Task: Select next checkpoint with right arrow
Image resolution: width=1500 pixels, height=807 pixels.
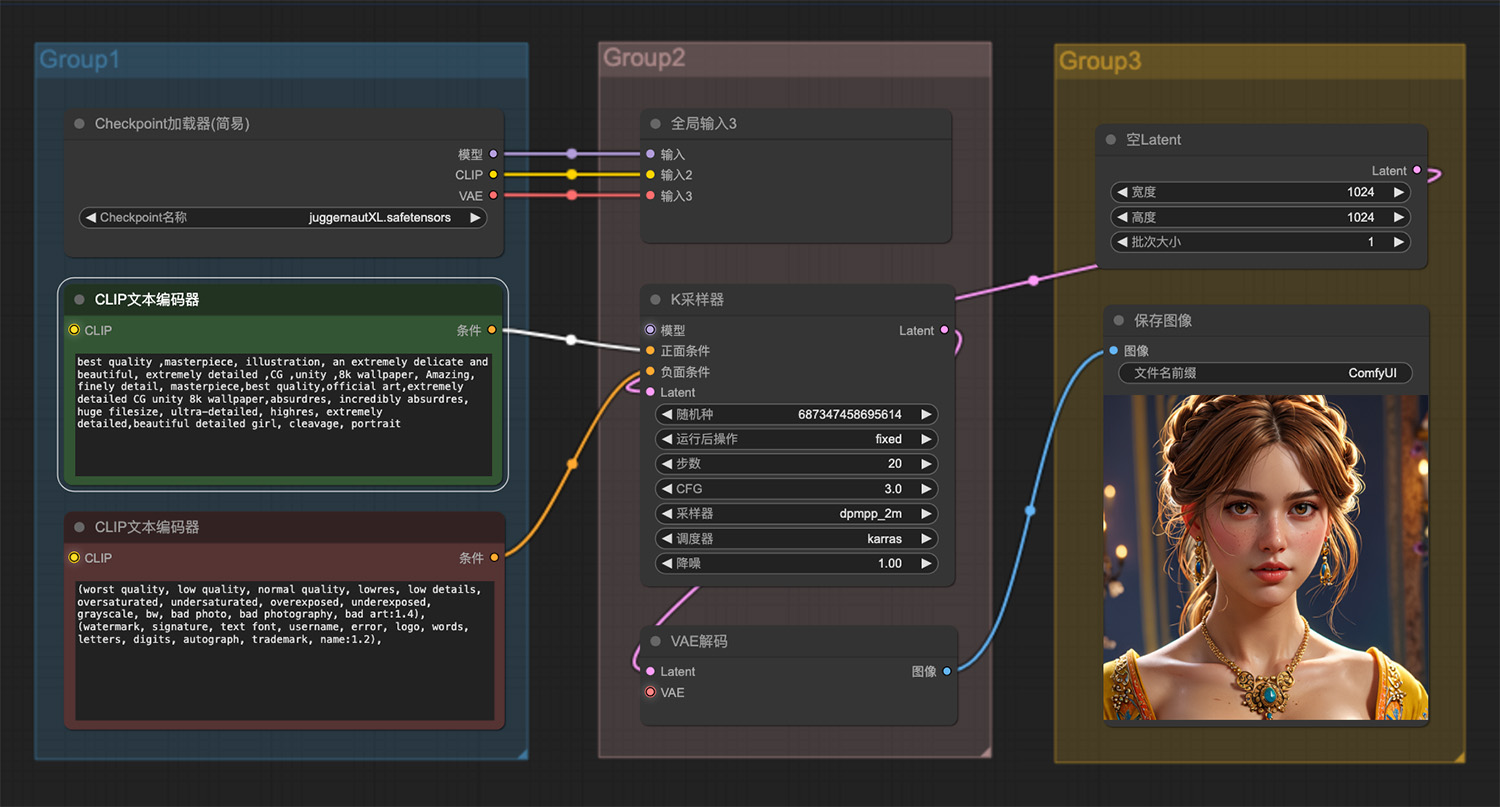Action: (x=475, y=217)
